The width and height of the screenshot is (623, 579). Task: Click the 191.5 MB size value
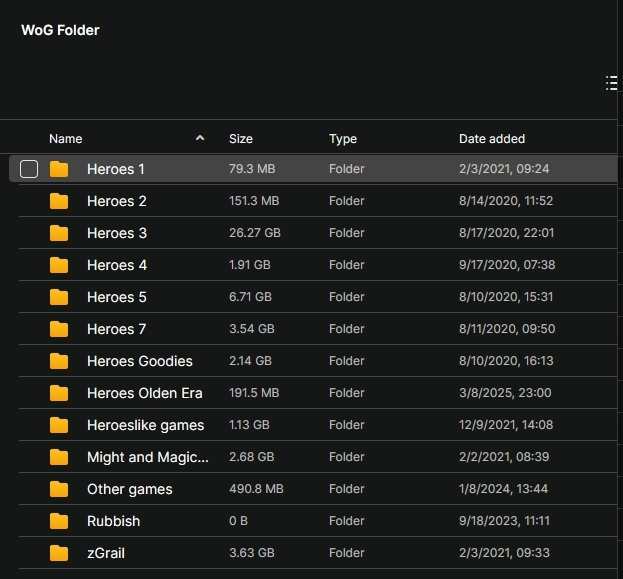click(254, 393)
